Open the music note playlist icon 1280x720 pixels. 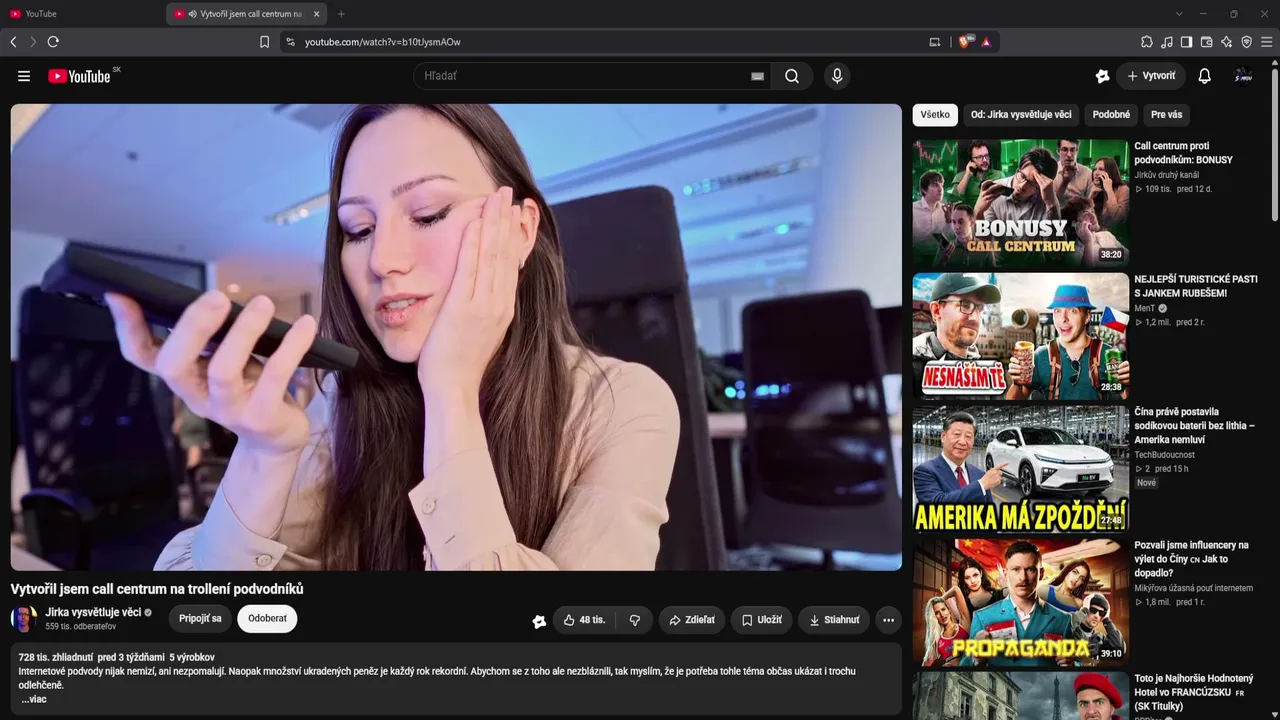tap(1167, 42)
